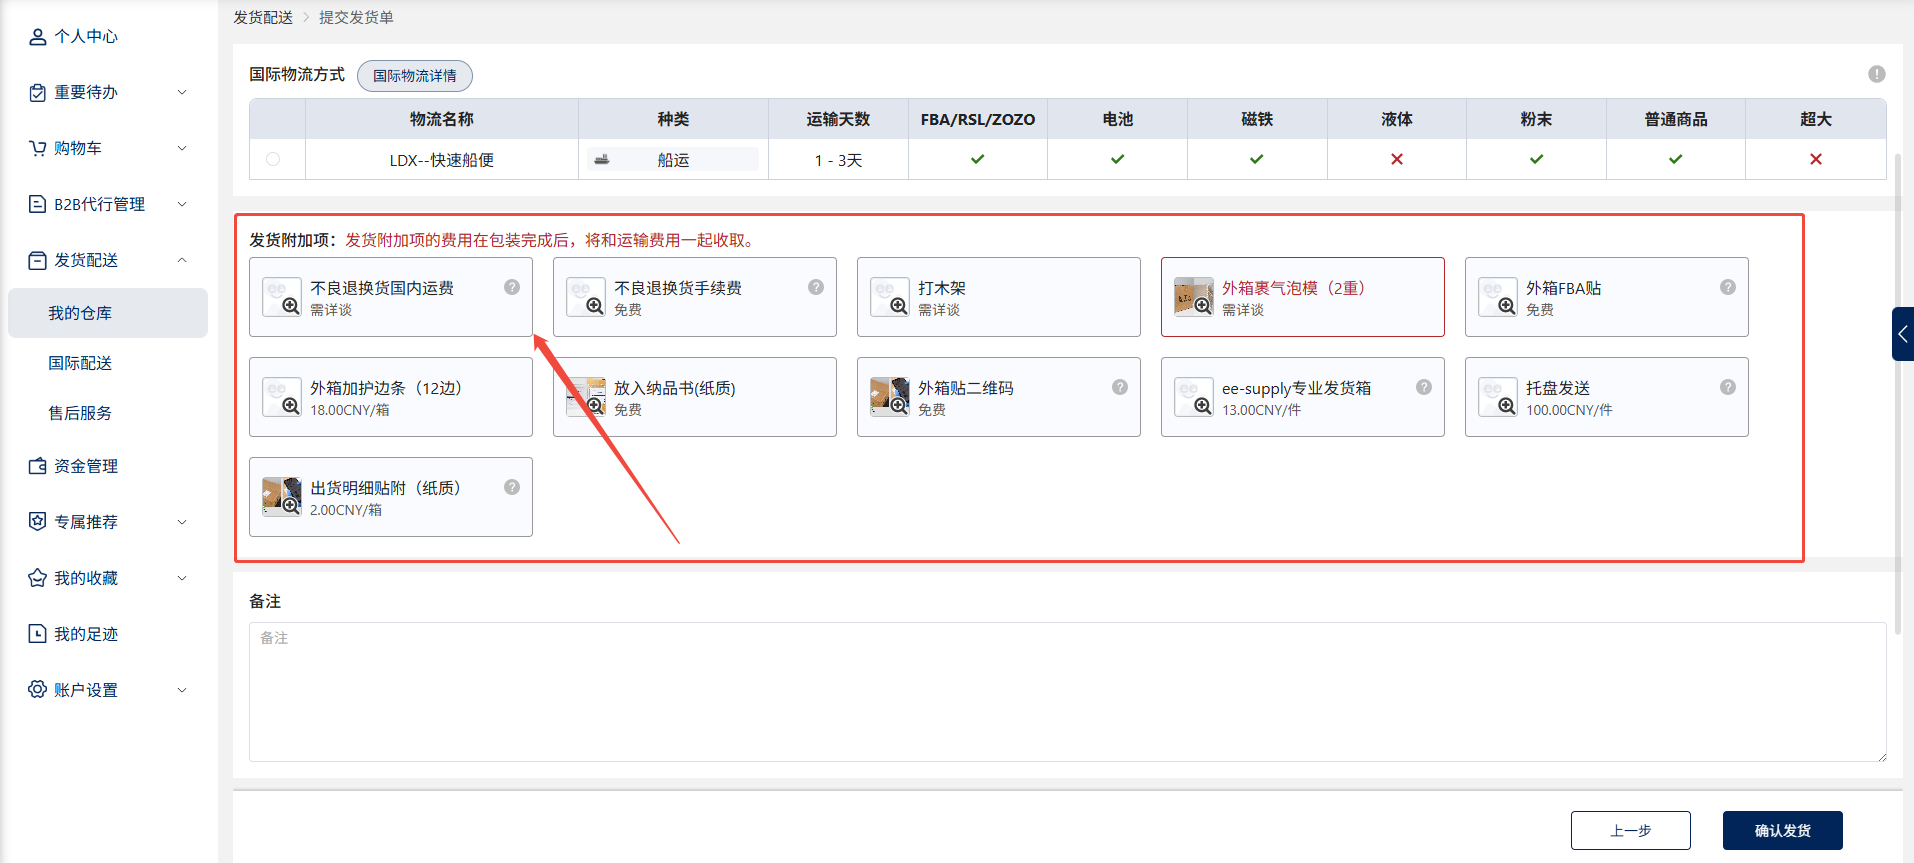Toggle the 外箱加护边条（12边）add-on
This screenshot has height=863, width=1914.
(x=391, y=397)
